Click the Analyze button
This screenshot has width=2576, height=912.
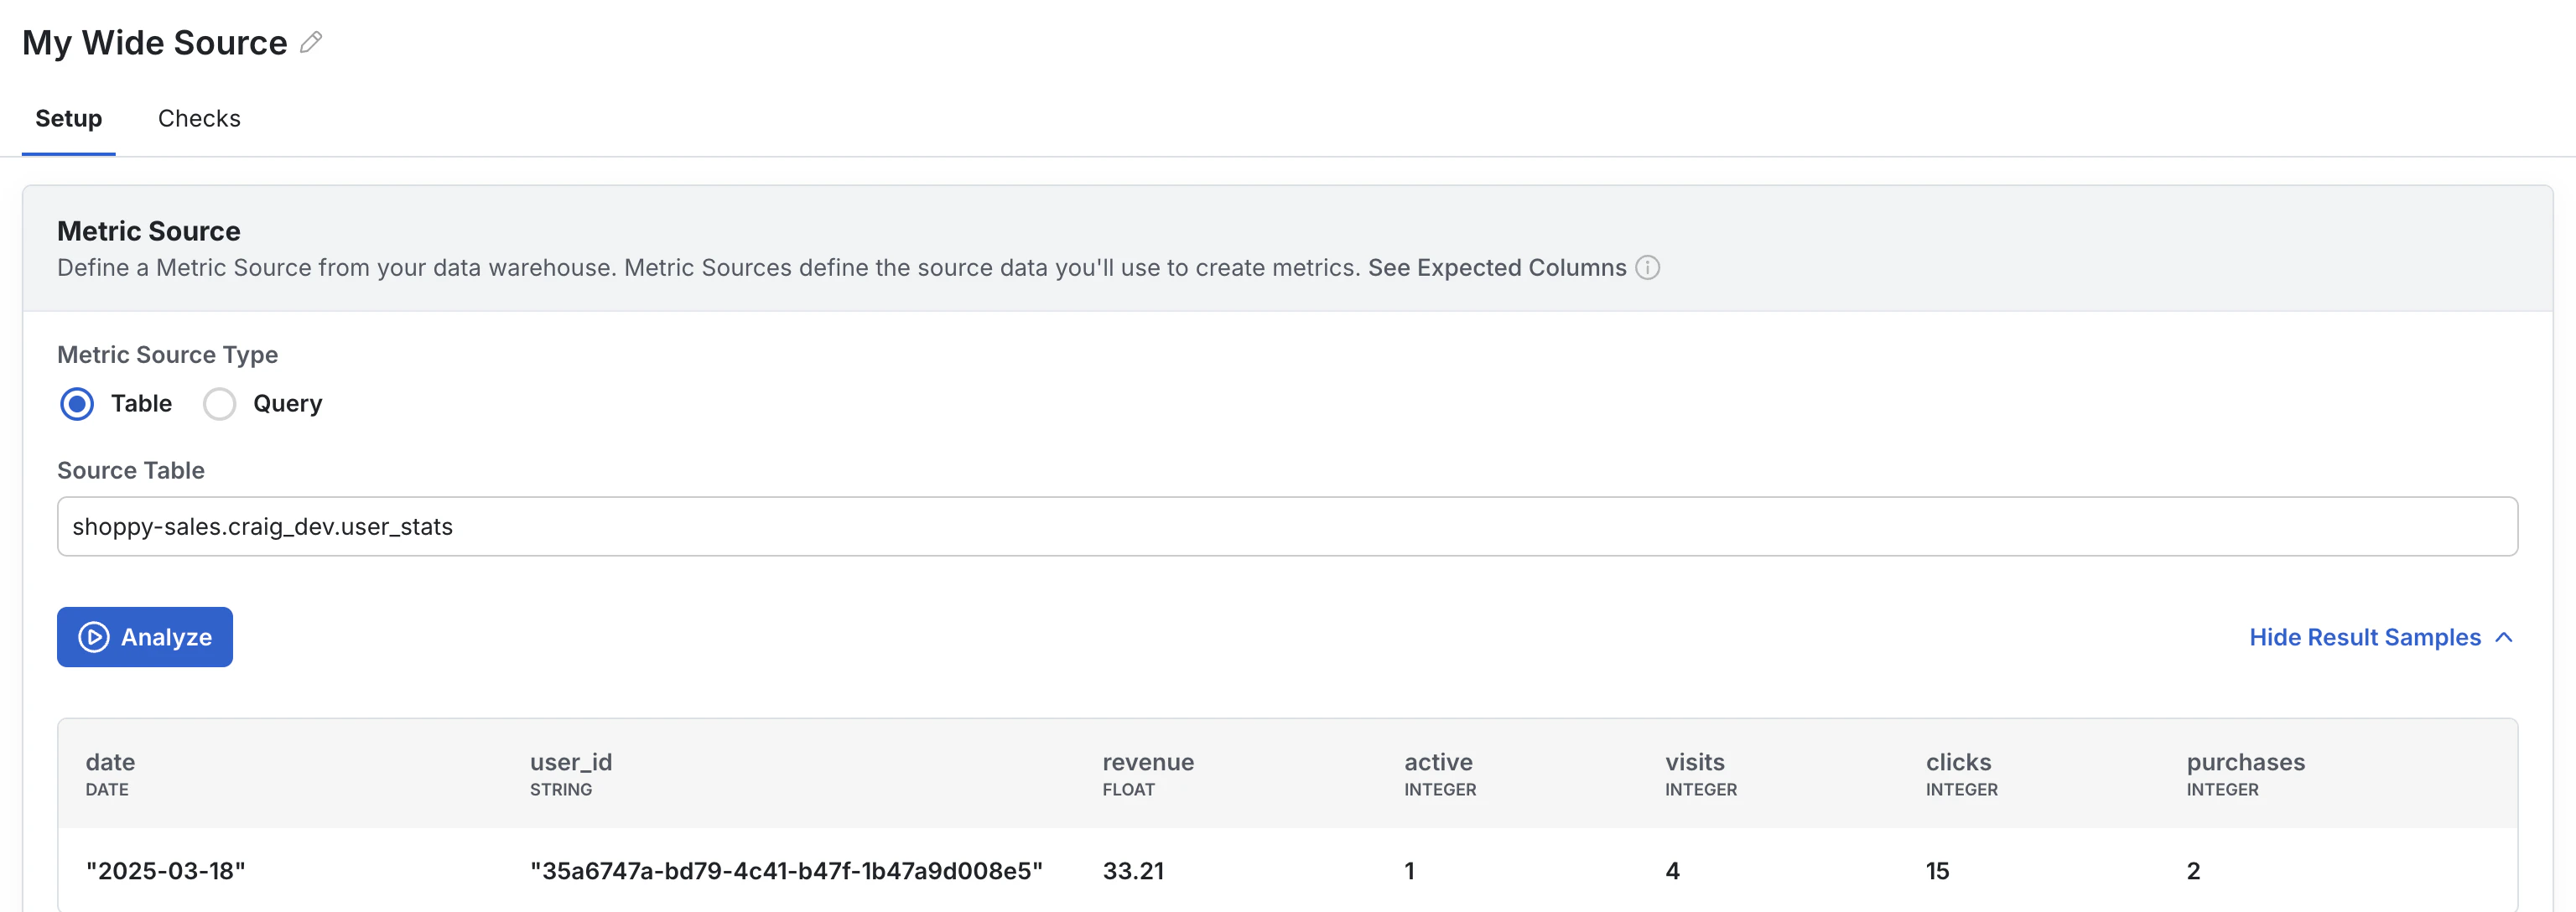[144, 637]
